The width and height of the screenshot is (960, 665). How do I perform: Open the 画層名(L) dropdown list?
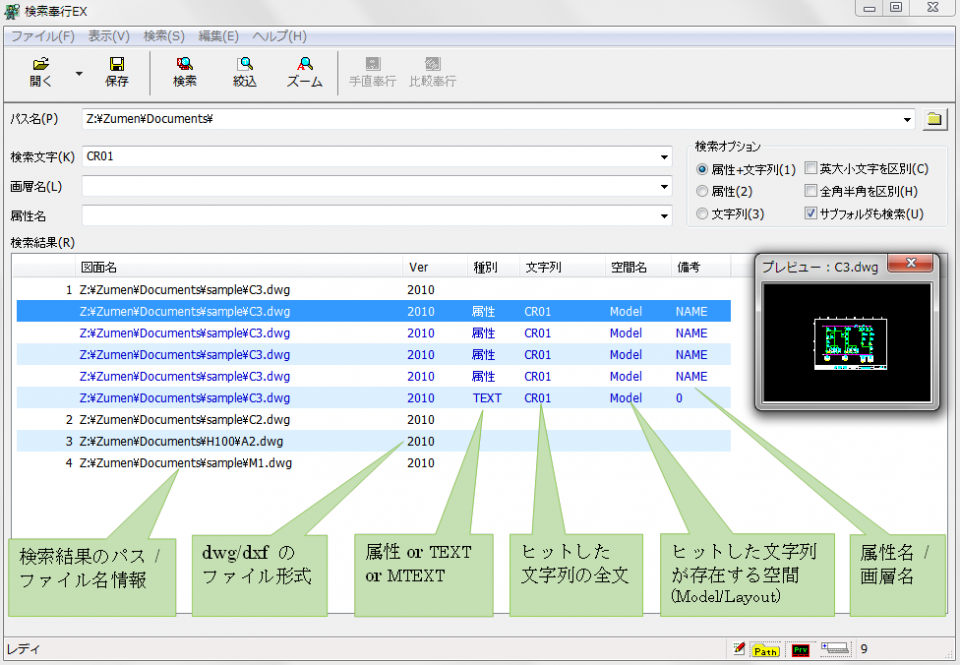pos(665,186)
